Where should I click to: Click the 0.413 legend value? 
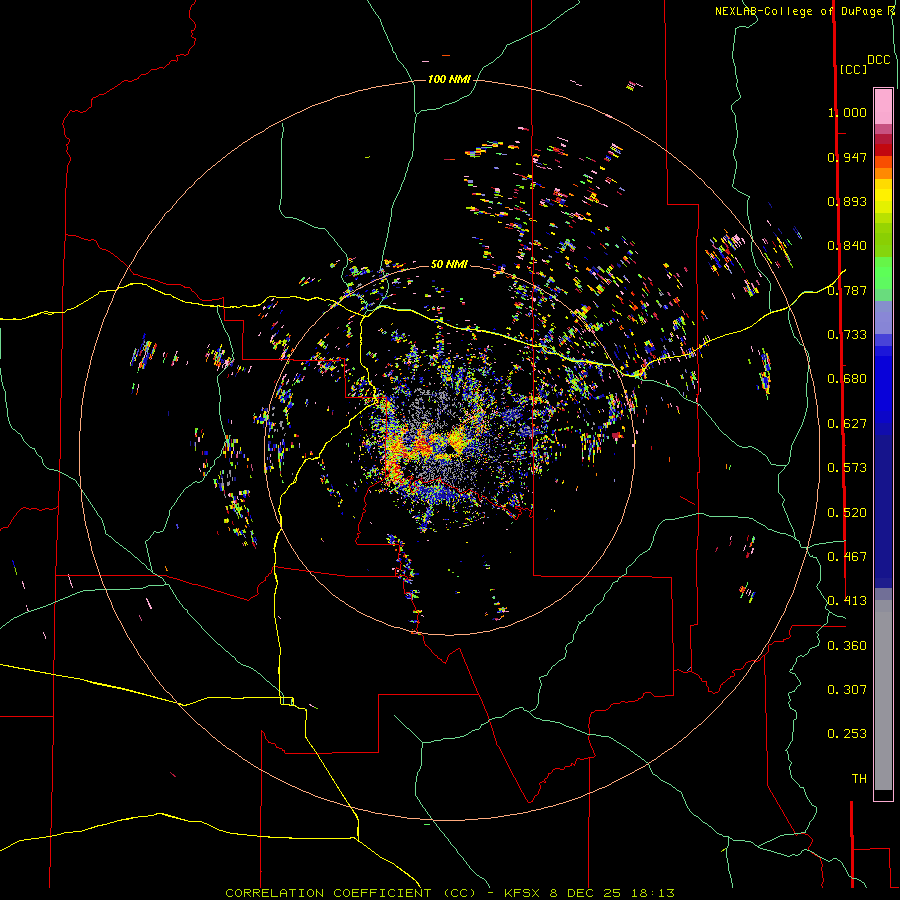(847, 601)
